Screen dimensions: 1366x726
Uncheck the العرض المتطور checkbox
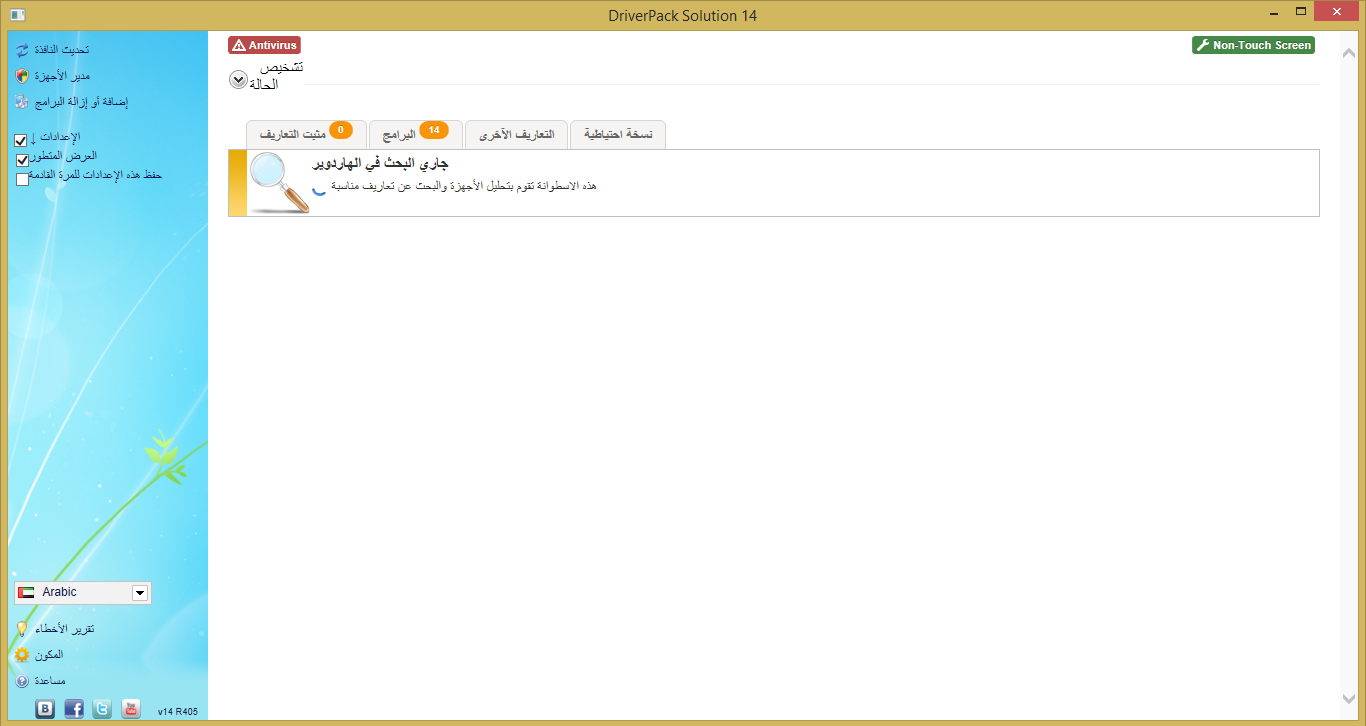pos(22,160)
